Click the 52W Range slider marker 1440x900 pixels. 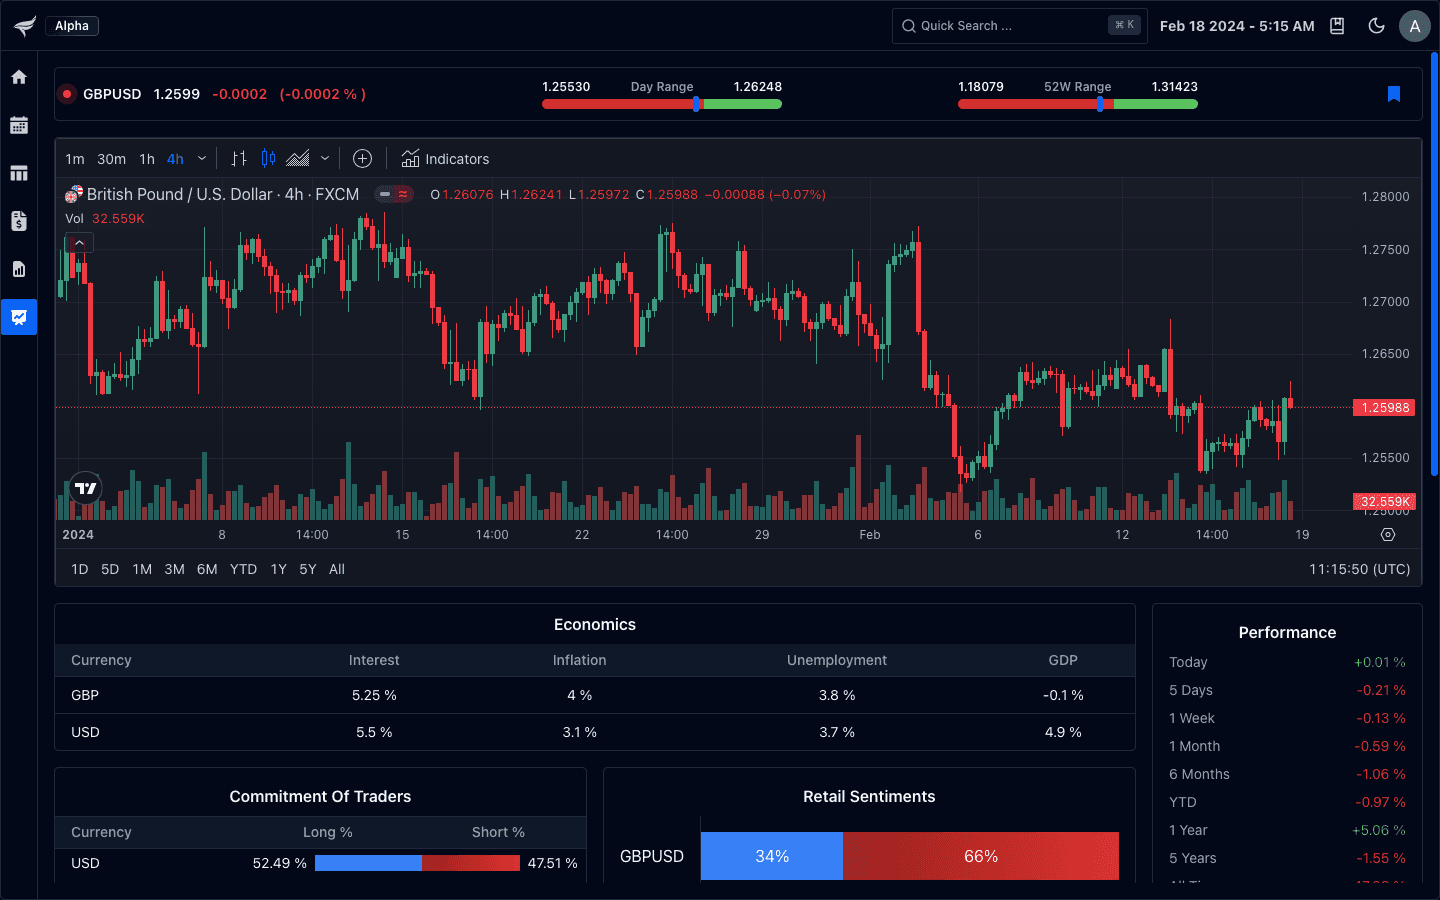(x=1100, y=104)
